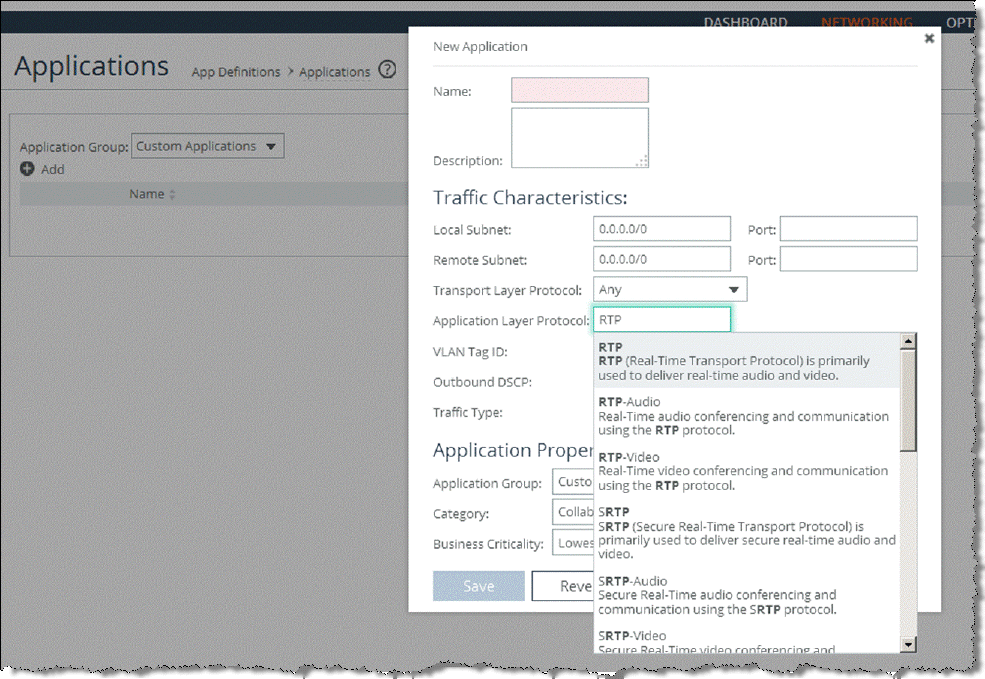Screen dimensions: 985x679
Task: Close the New Application dialog
Action: pyautogui.click(x=929, y=38)
